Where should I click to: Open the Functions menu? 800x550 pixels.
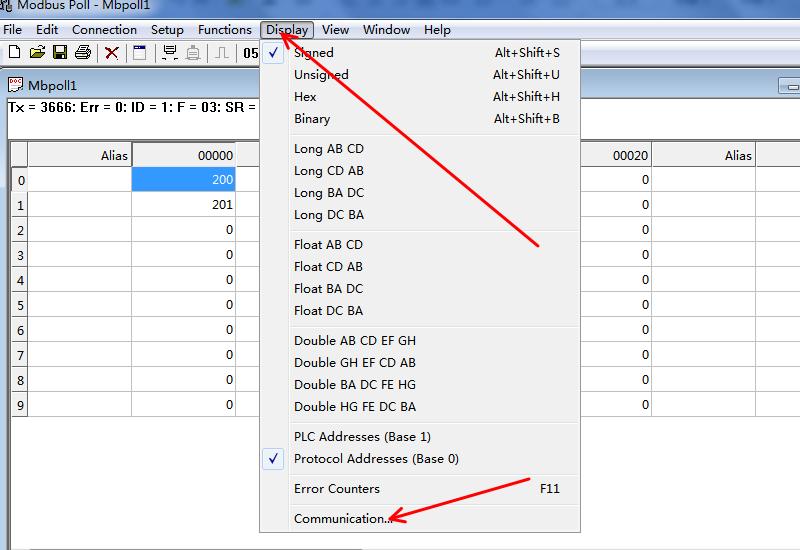coord(224,30)
